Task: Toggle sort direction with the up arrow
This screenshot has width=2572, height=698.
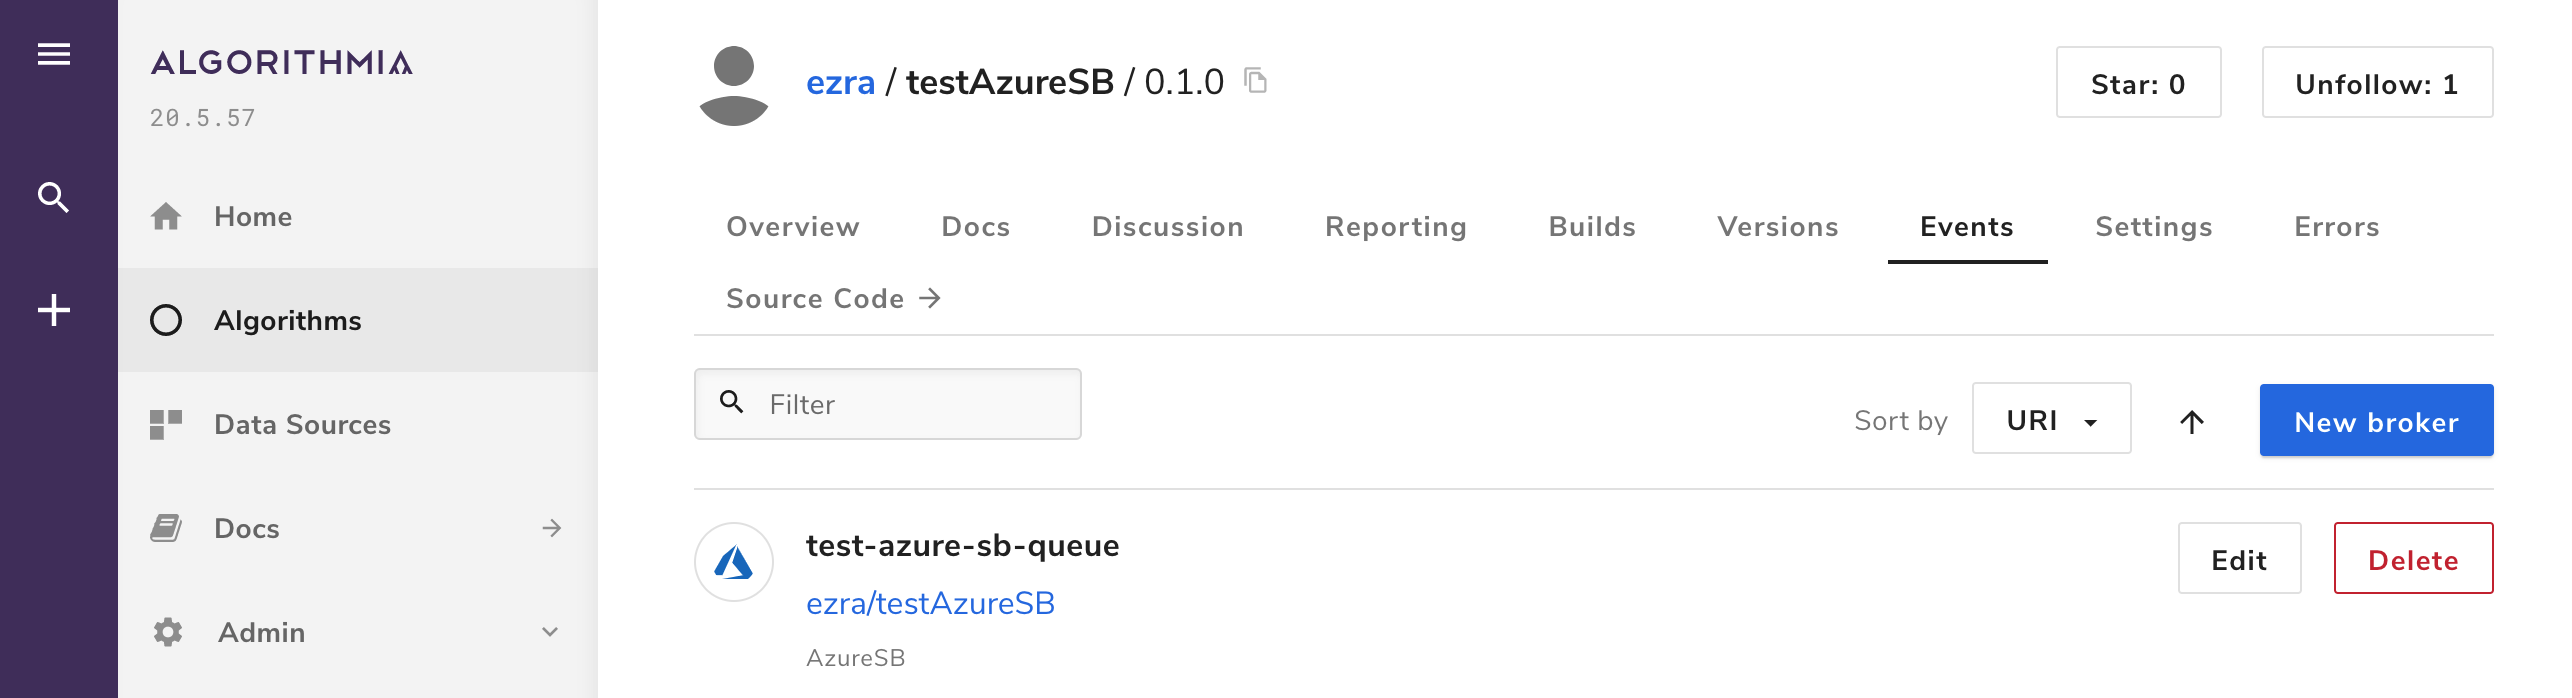Action: tap(2192, 422)
